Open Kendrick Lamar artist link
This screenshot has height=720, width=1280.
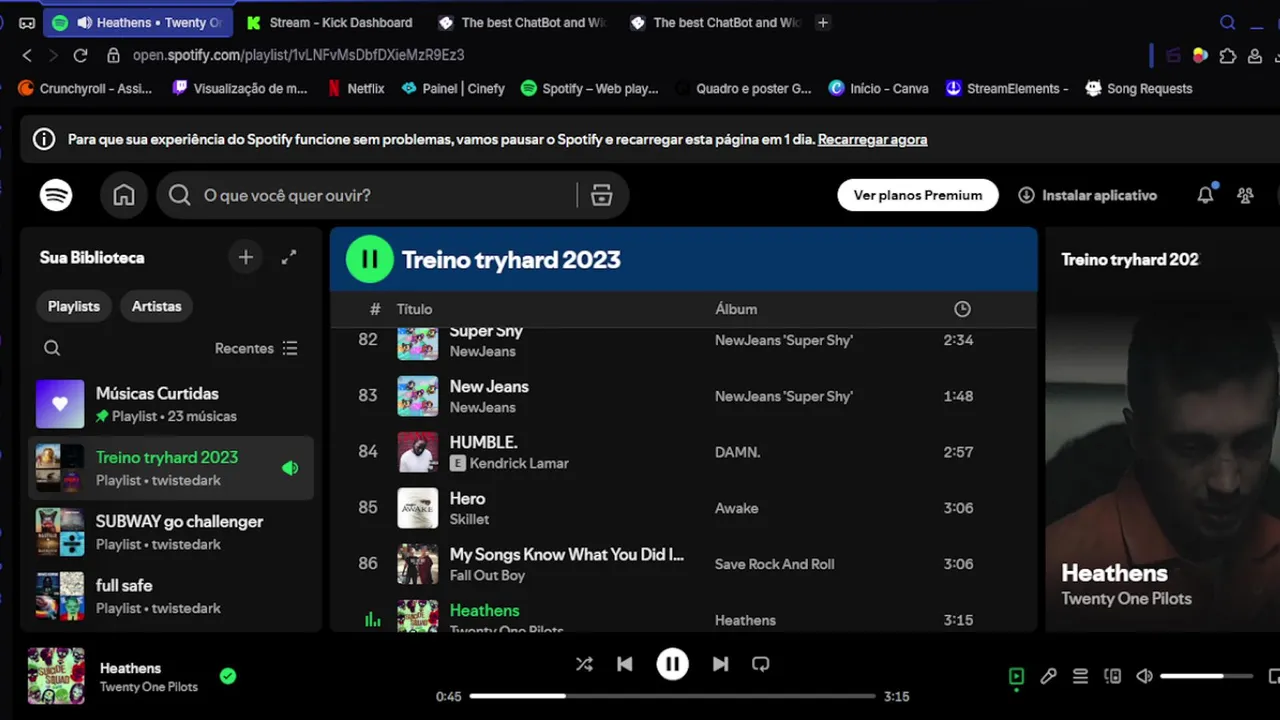pos(519,463)
